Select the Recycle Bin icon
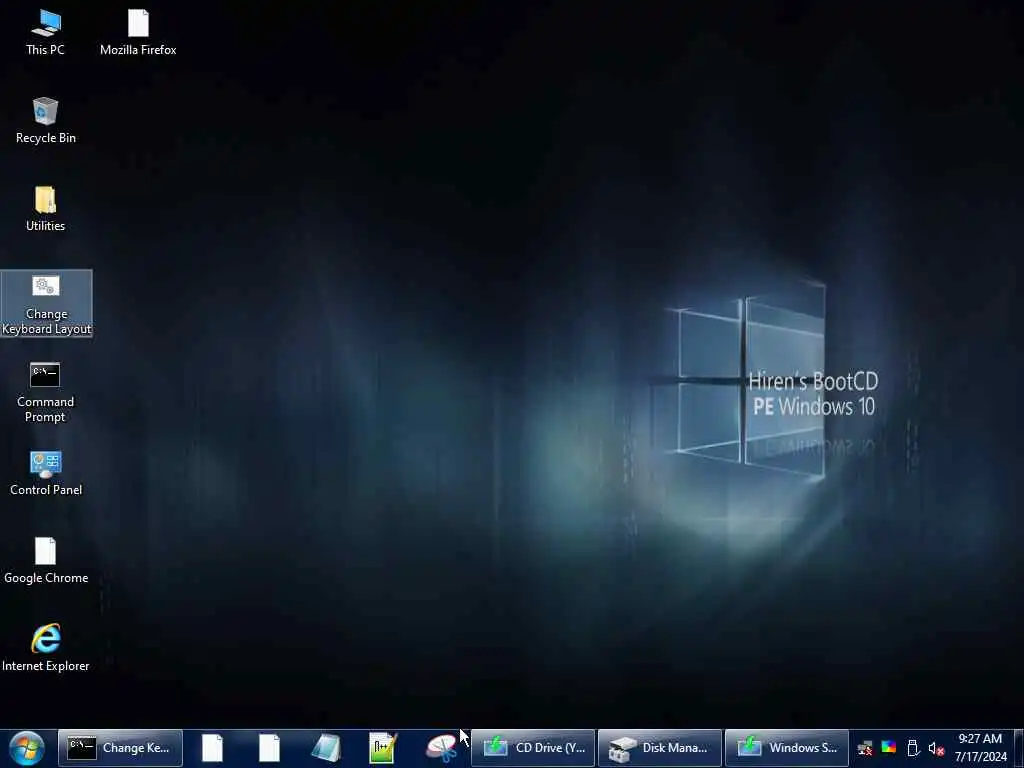 45,121
